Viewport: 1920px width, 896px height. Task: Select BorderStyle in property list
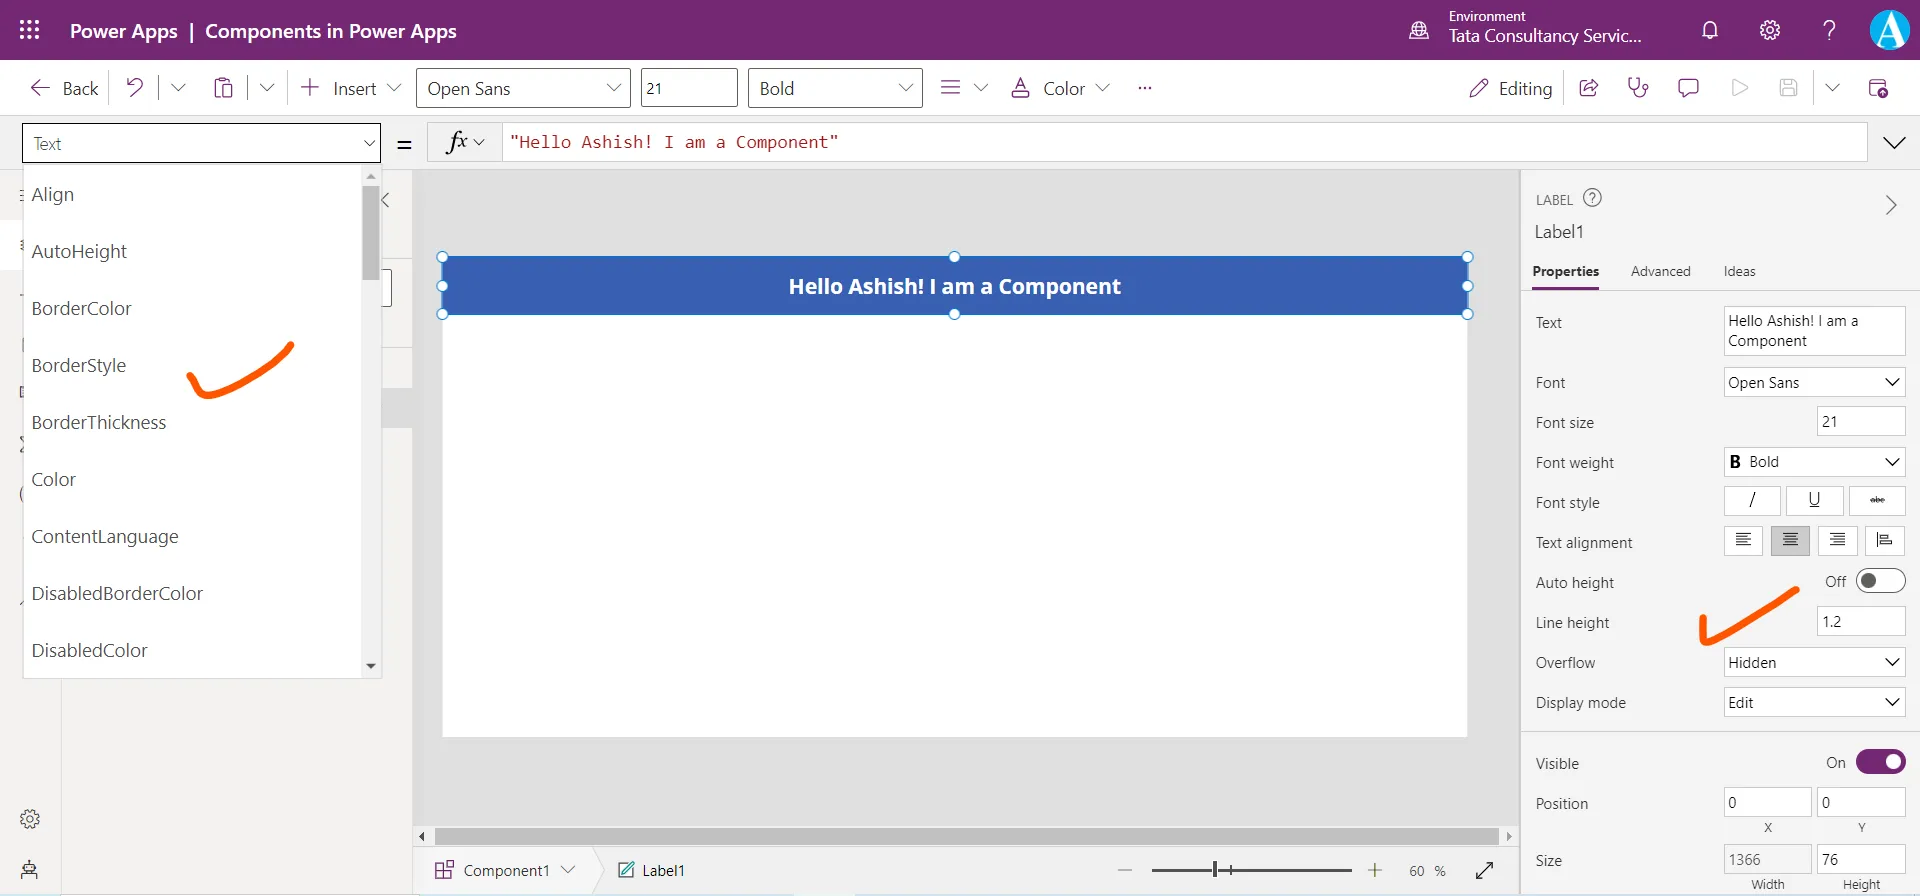pyautogui.click(x=192, y=365)
